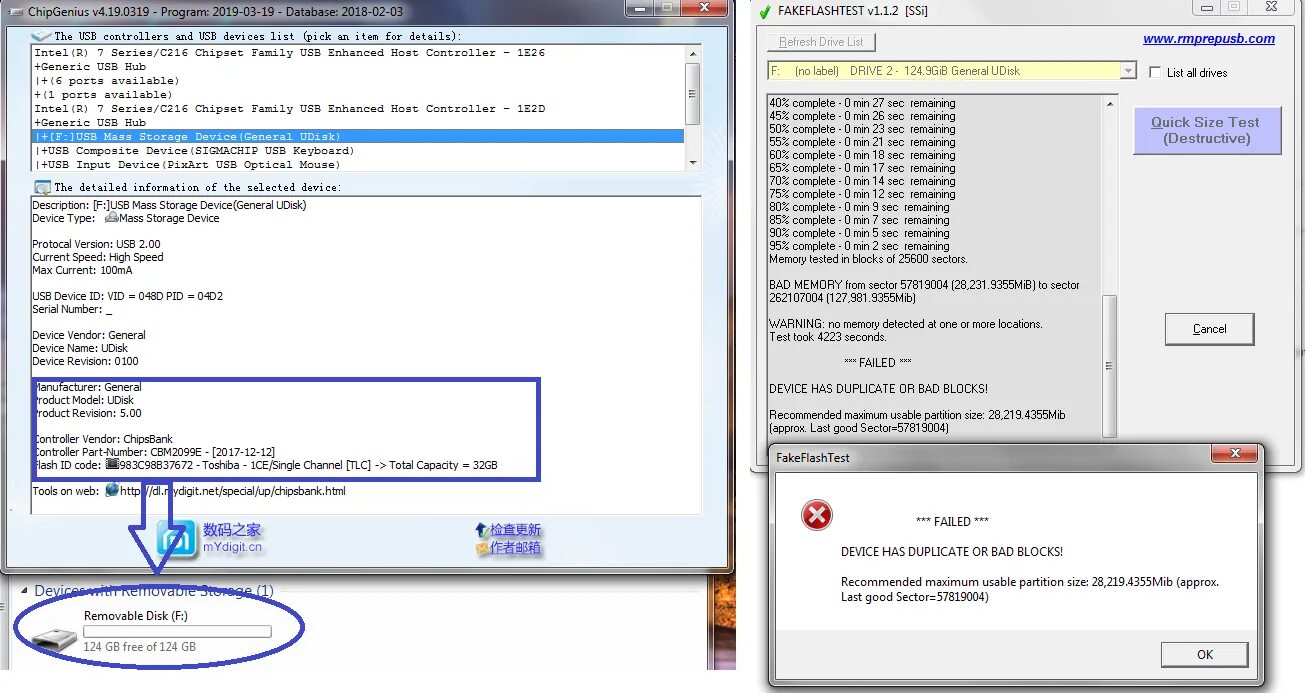Click the Refresh Drive List button
Image resolution: width=1312 pixels, height=700 pixels.
[x=821, y=42]
